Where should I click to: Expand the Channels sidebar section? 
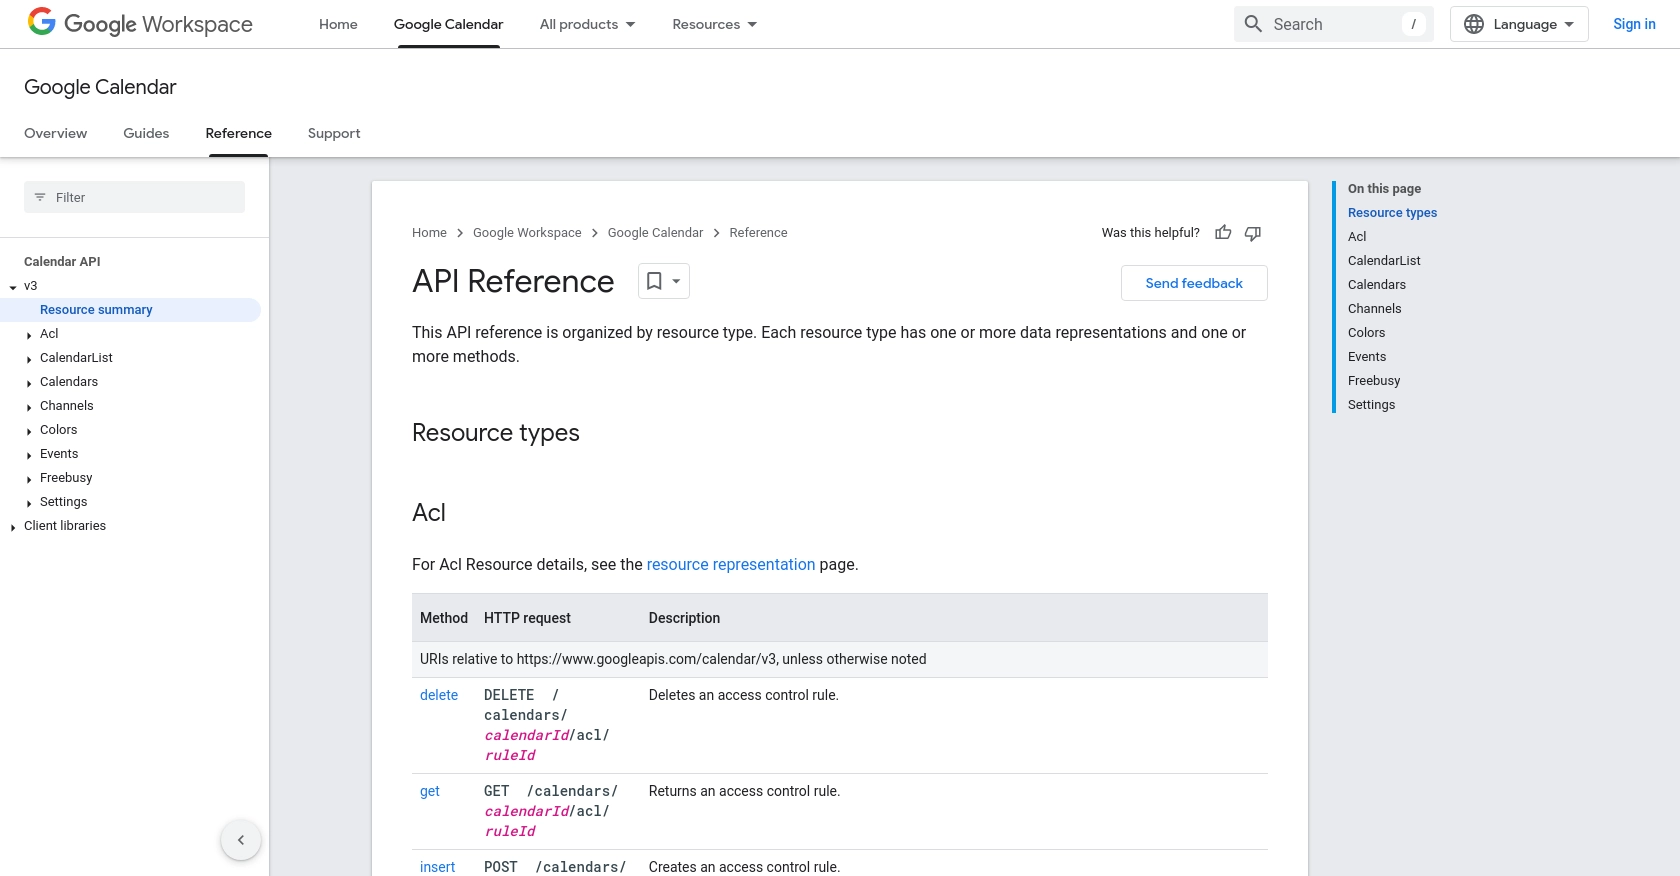29,407
